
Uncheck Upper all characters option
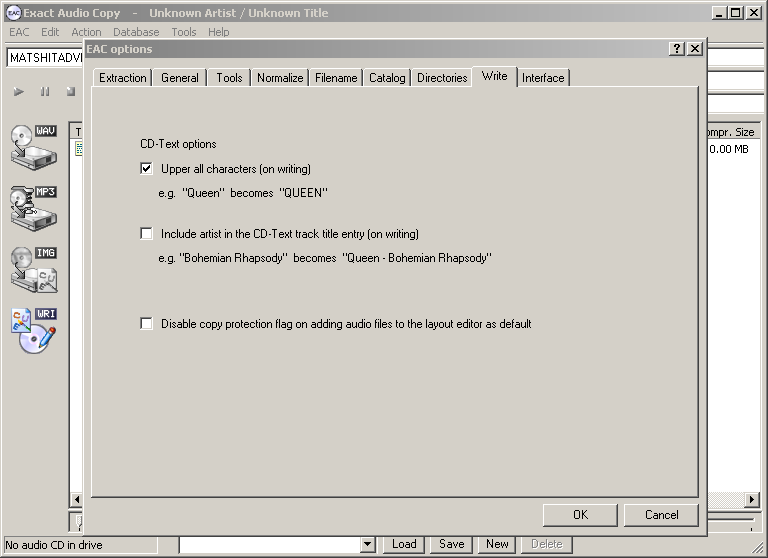click(x=146, y=169)
